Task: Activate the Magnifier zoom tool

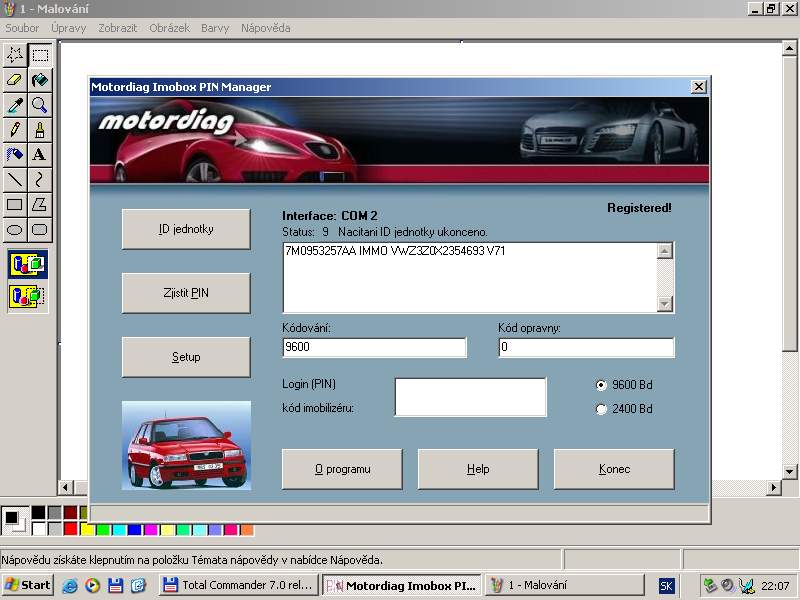Action: point(40,105)
